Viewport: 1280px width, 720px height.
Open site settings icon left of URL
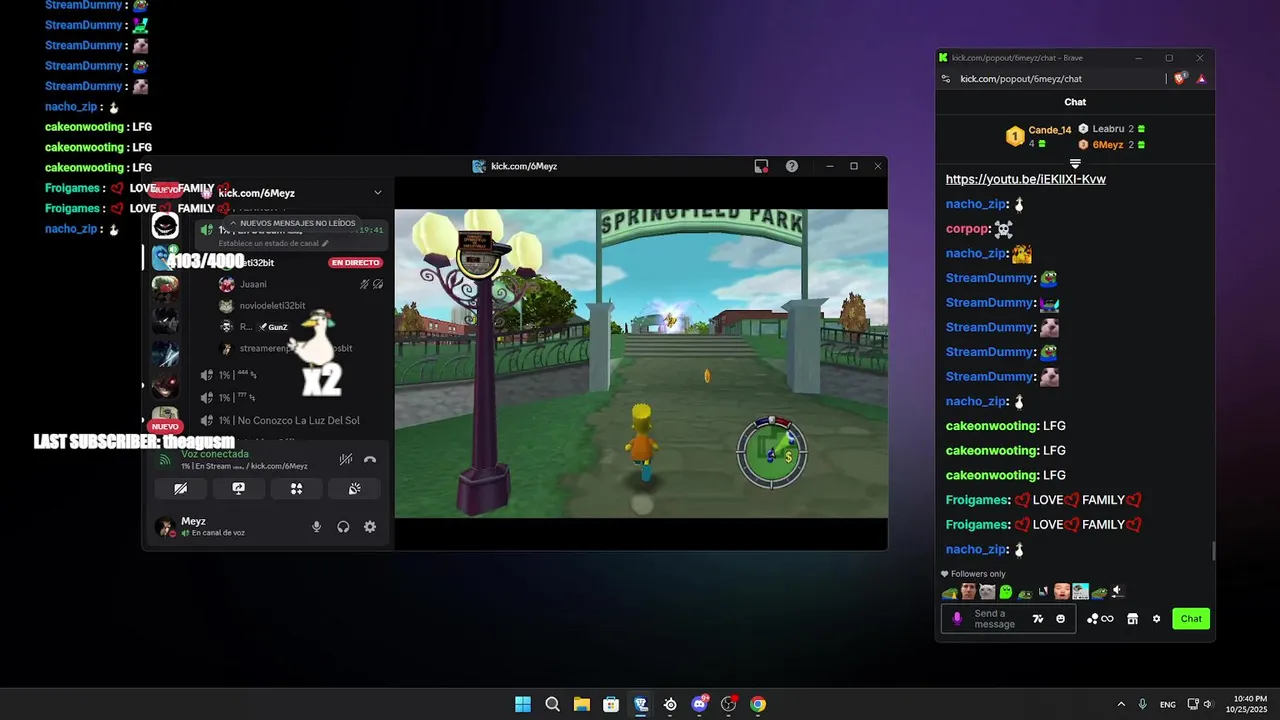945,79
